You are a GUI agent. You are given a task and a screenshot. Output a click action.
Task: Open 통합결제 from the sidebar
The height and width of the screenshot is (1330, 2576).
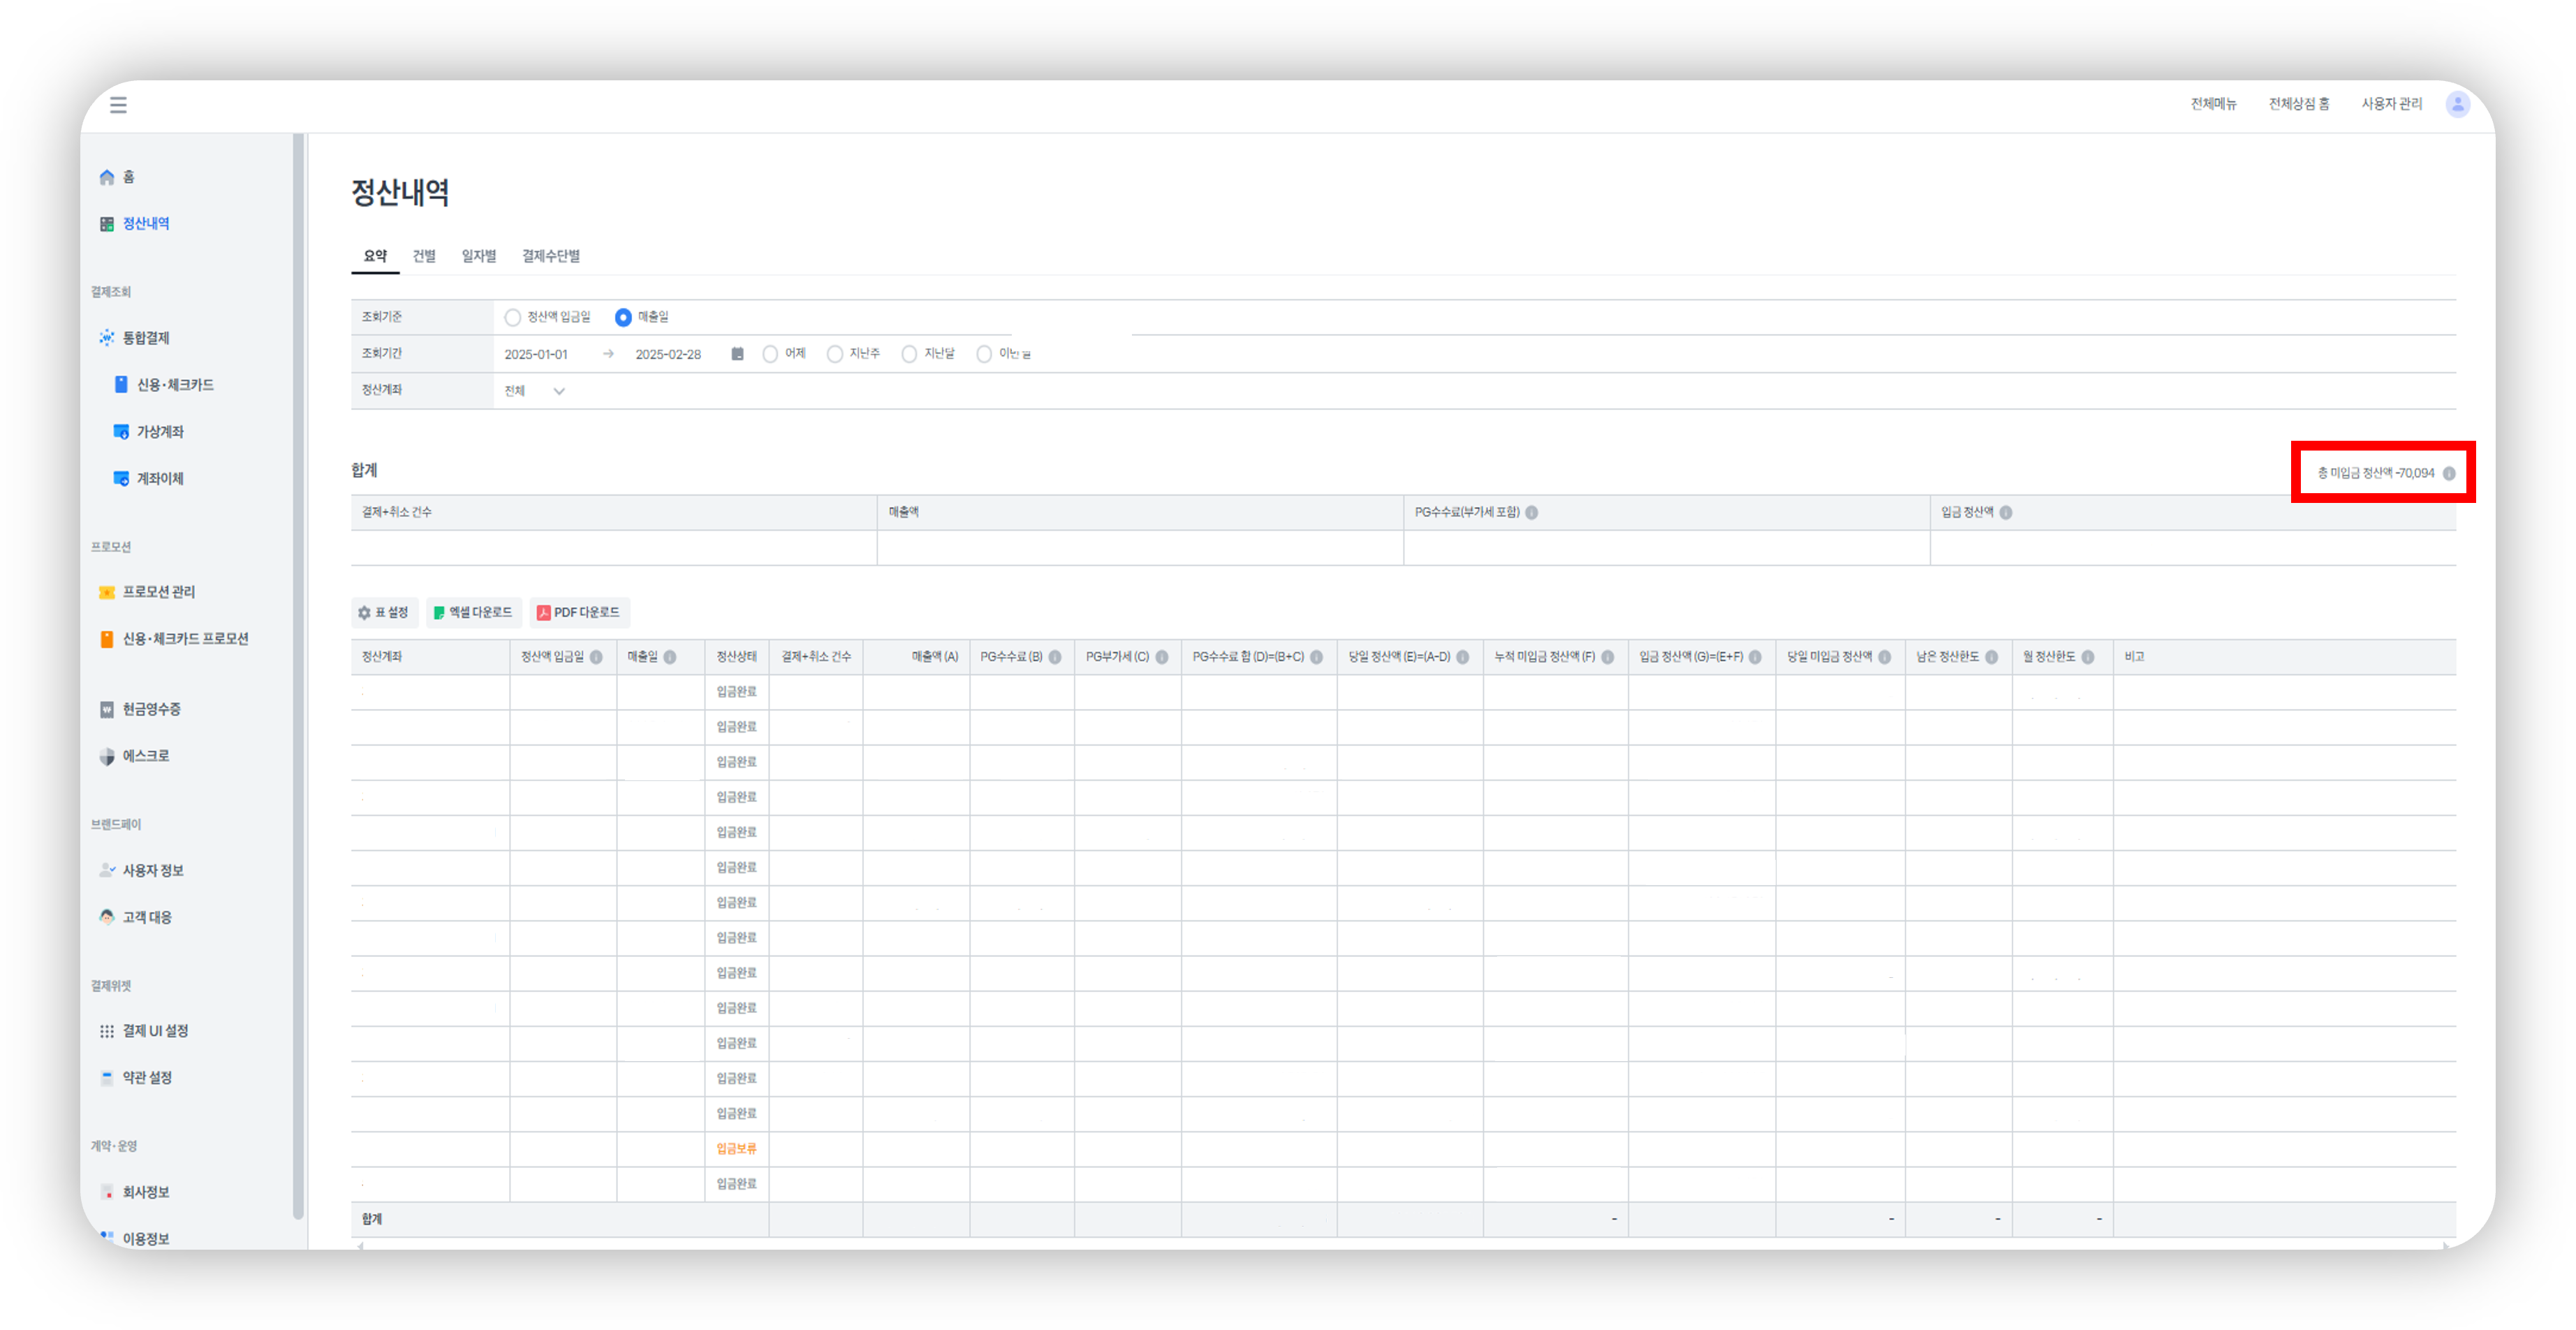[x=145, y=338]
